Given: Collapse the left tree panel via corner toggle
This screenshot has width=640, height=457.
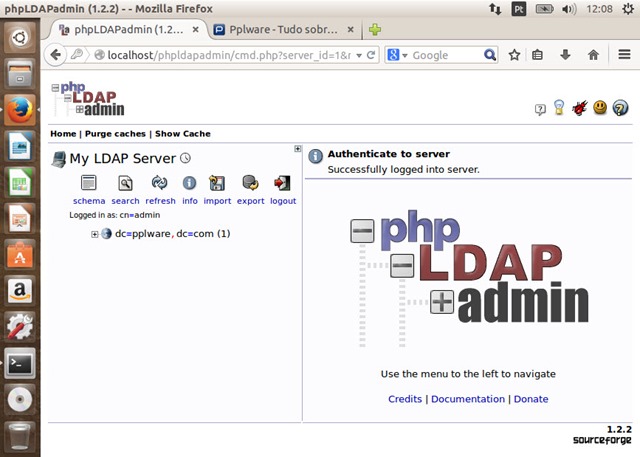Looking at the screenshot, I should point(297,149).
